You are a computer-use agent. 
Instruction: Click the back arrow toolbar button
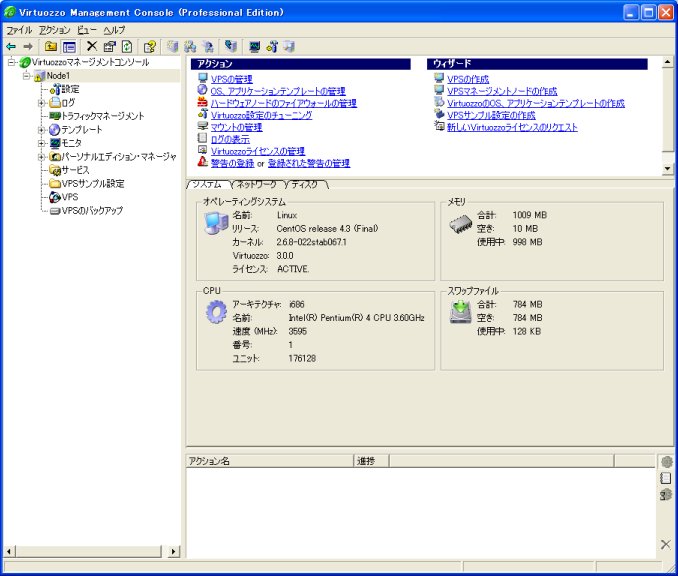(11, 46)
